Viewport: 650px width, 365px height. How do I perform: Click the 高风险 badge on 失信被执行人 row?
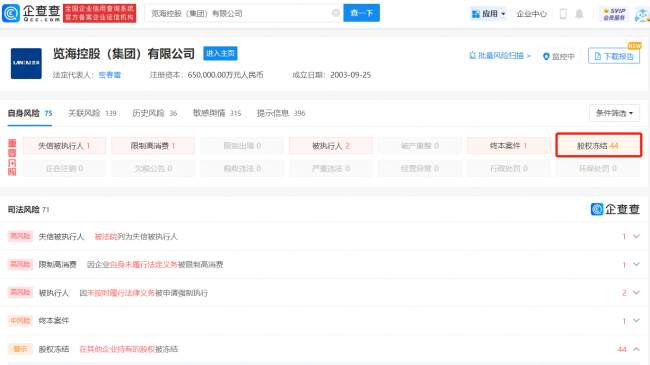(20, 236)
